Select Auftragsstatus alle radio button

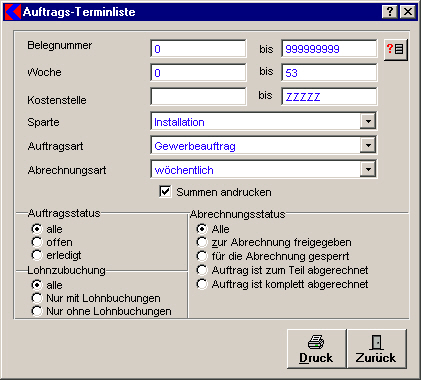[37, 229]
